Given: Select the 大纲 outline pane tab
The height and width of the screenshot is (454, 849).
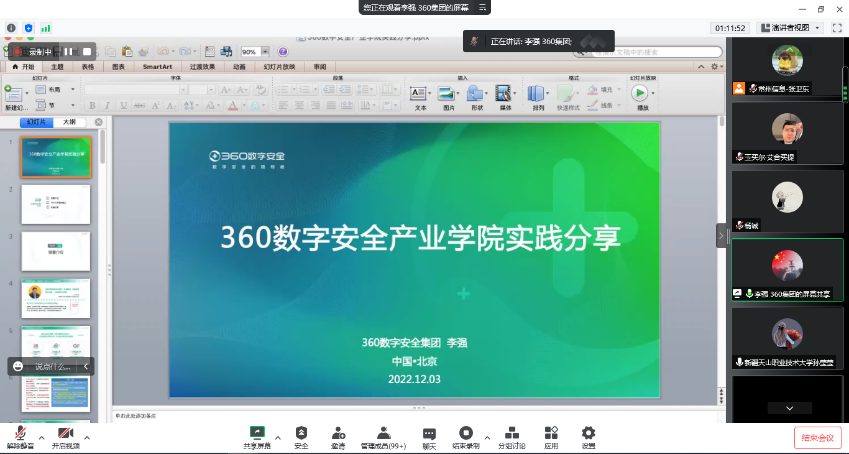Looking at the screenshot, I should click(x=69, y=122).
